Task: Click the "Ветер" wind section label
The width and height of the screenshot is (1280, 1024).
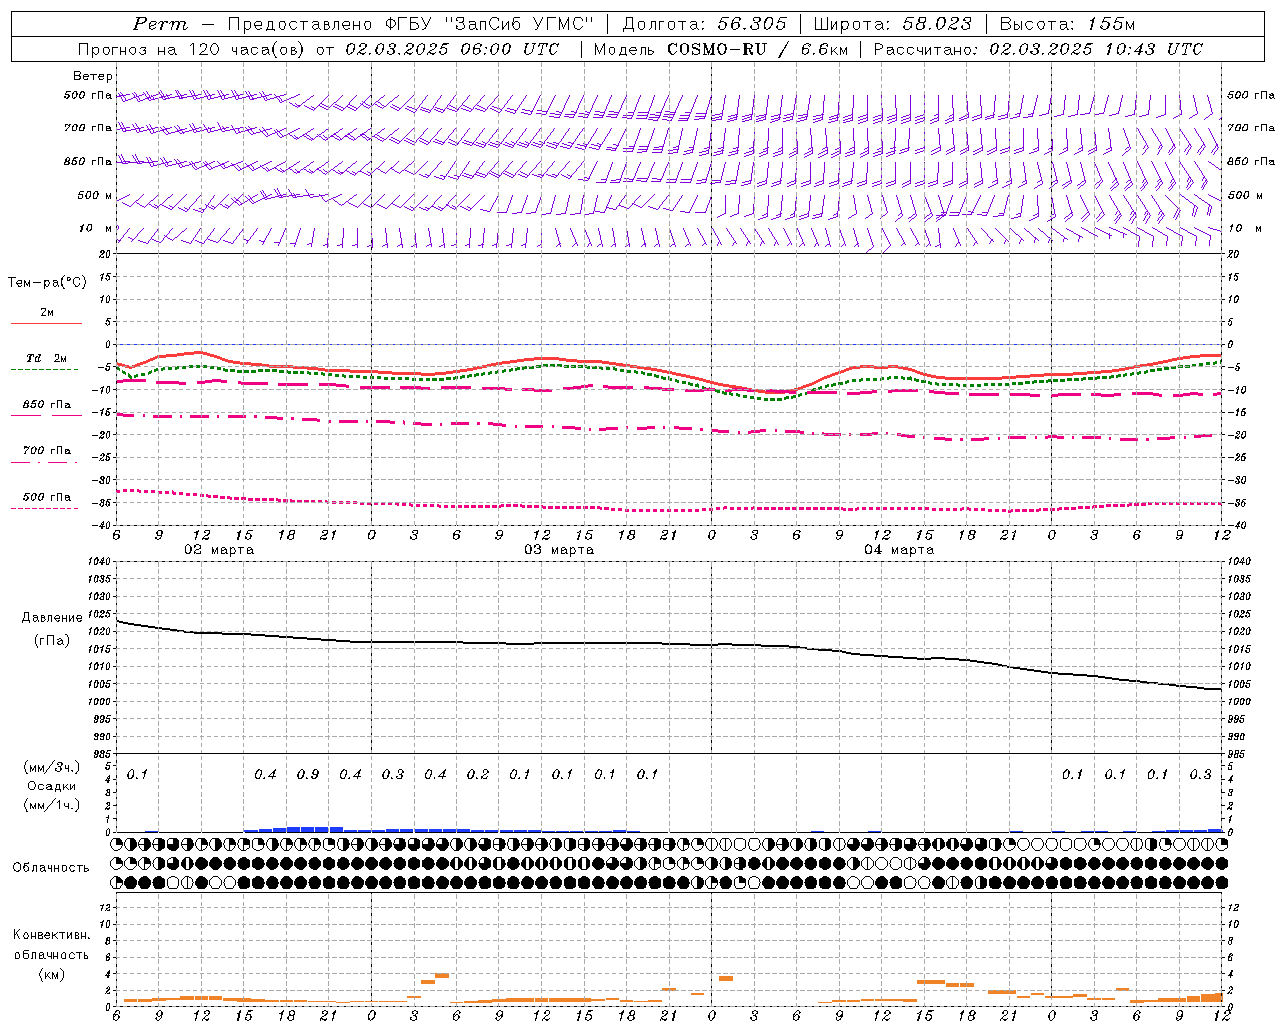Action: [x=93, y=76]
